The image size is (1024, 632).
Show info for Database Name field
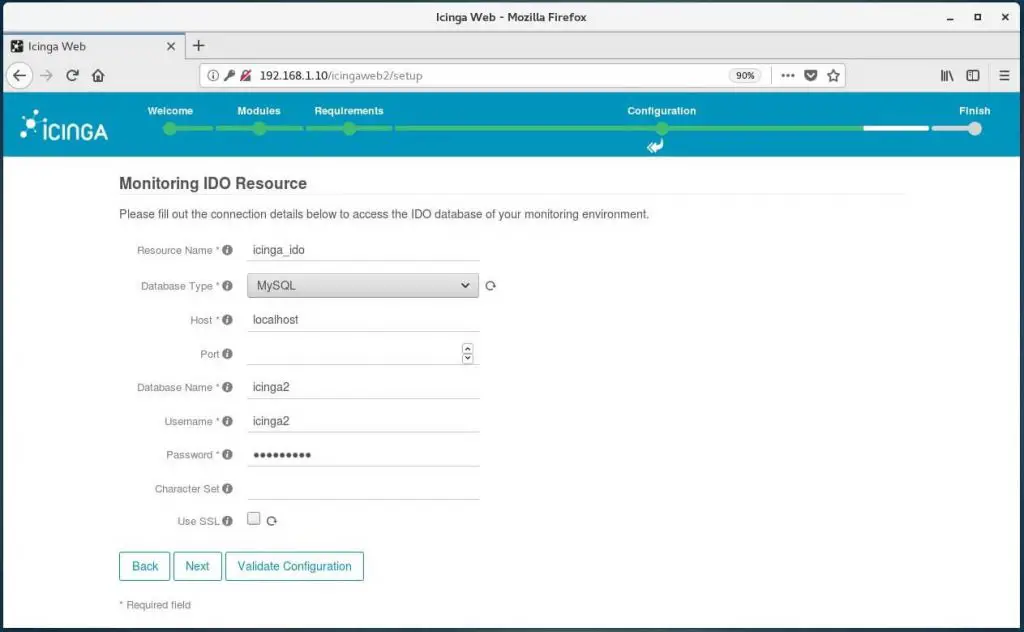[227, 387]
